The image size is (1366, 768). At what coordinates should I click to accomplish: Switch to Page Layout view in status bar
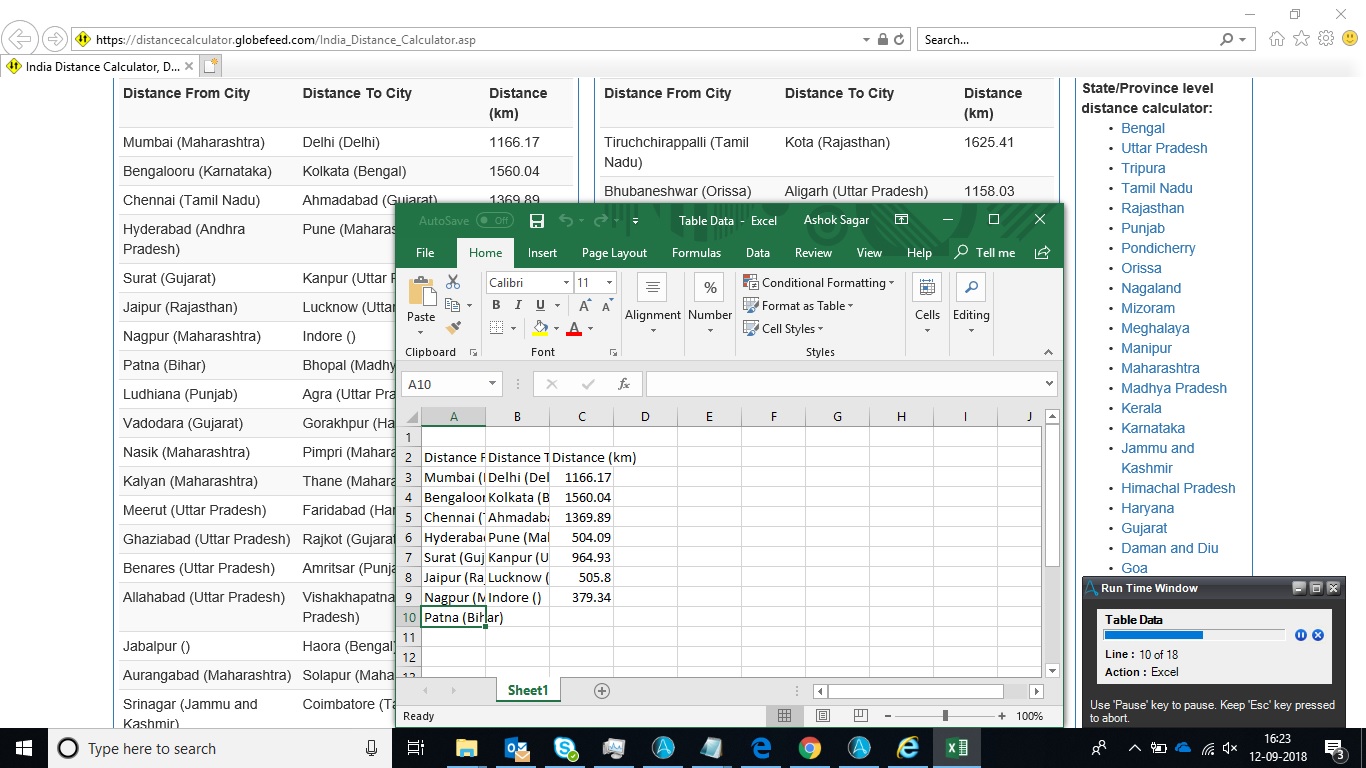coord(823,716)
